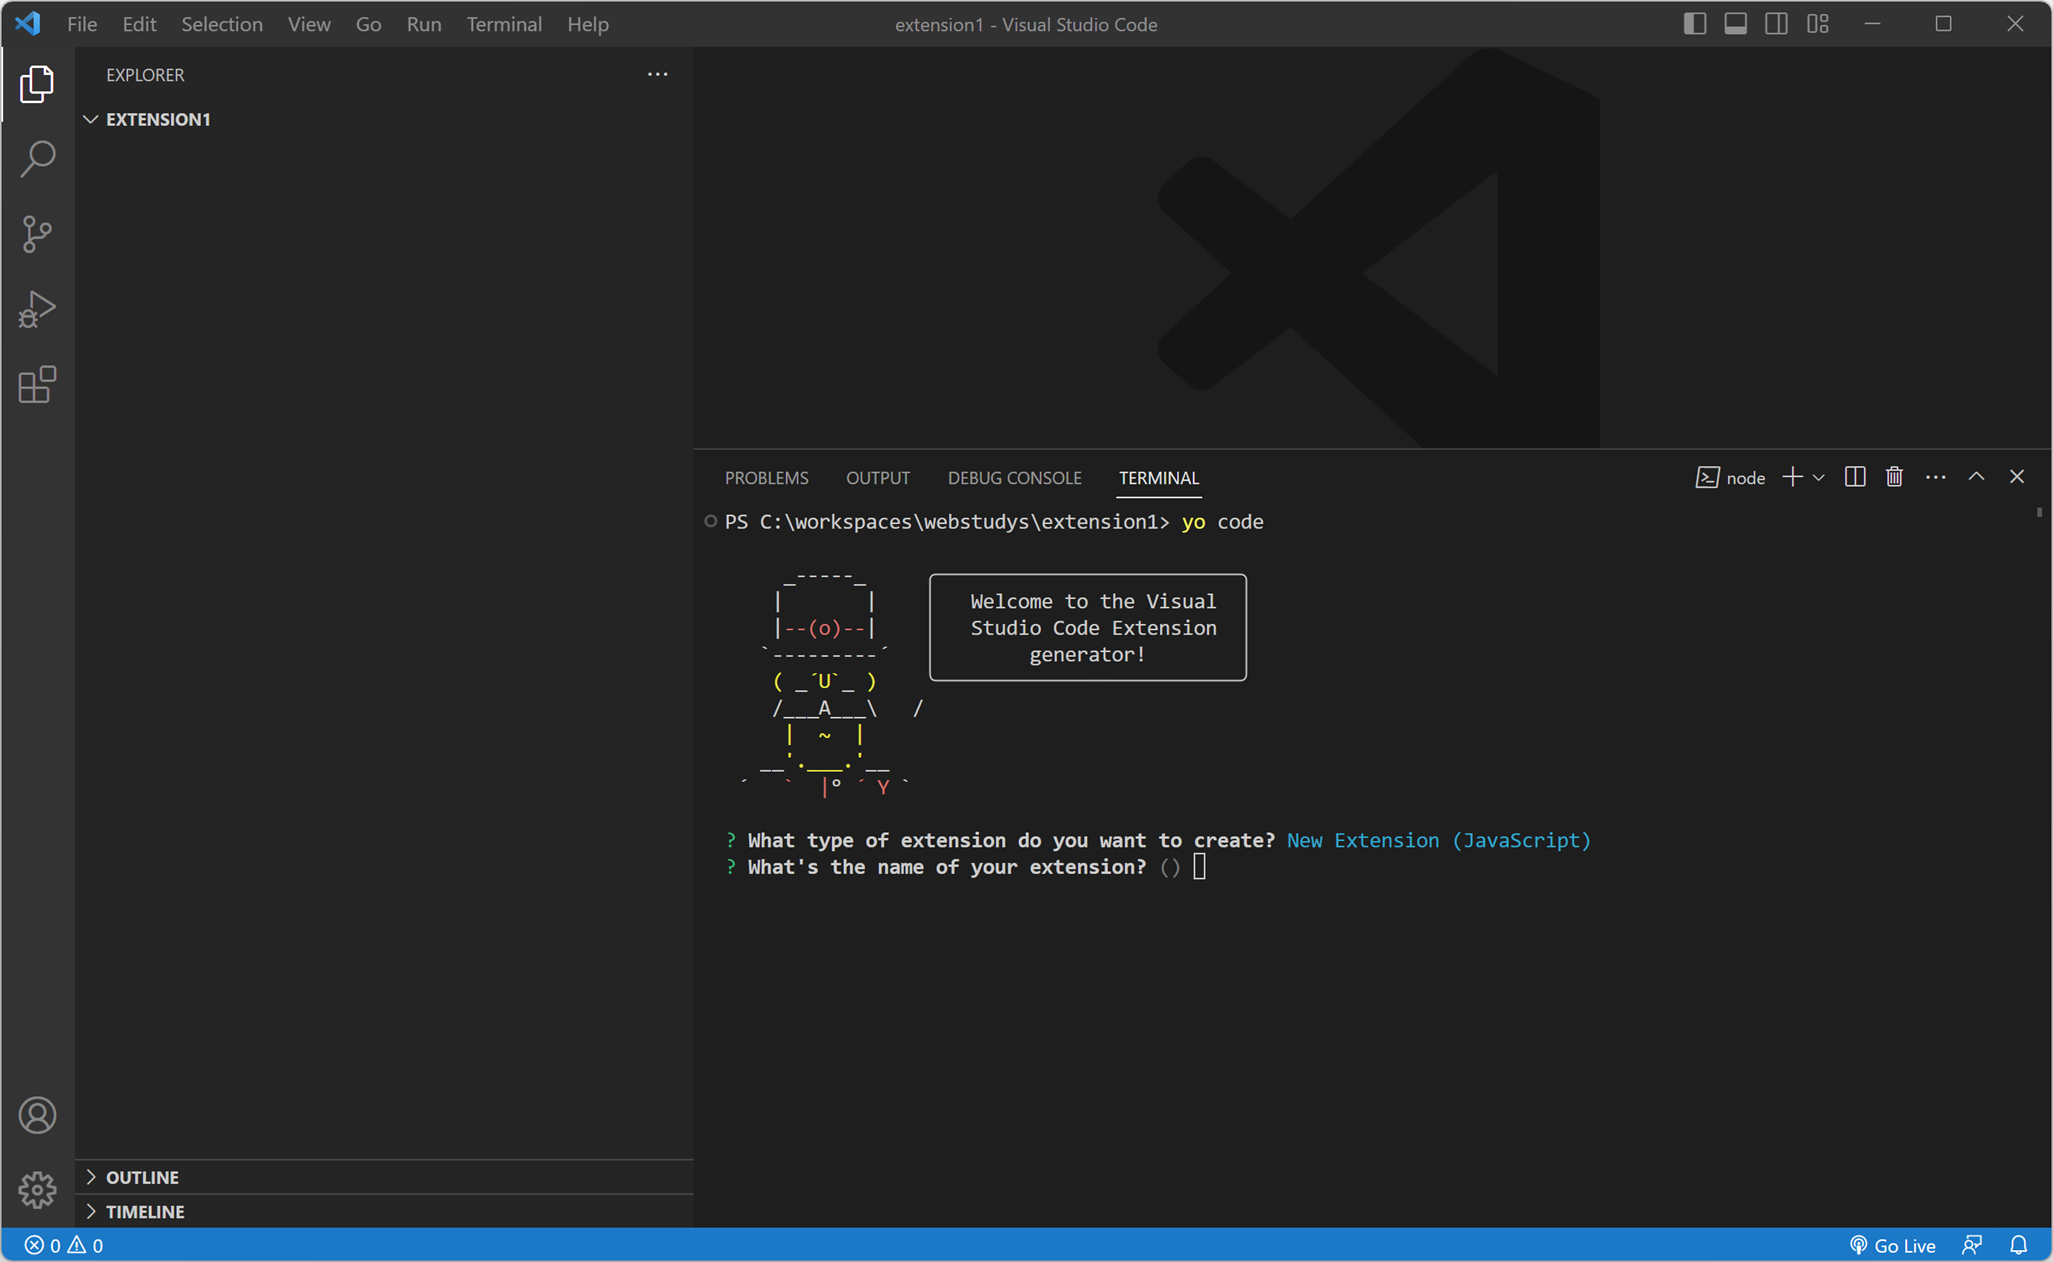Open the Accounts menu icon
The height and width of the screenshot is (1262, 2053).
pyautogui.click(x=37, y=1115)
